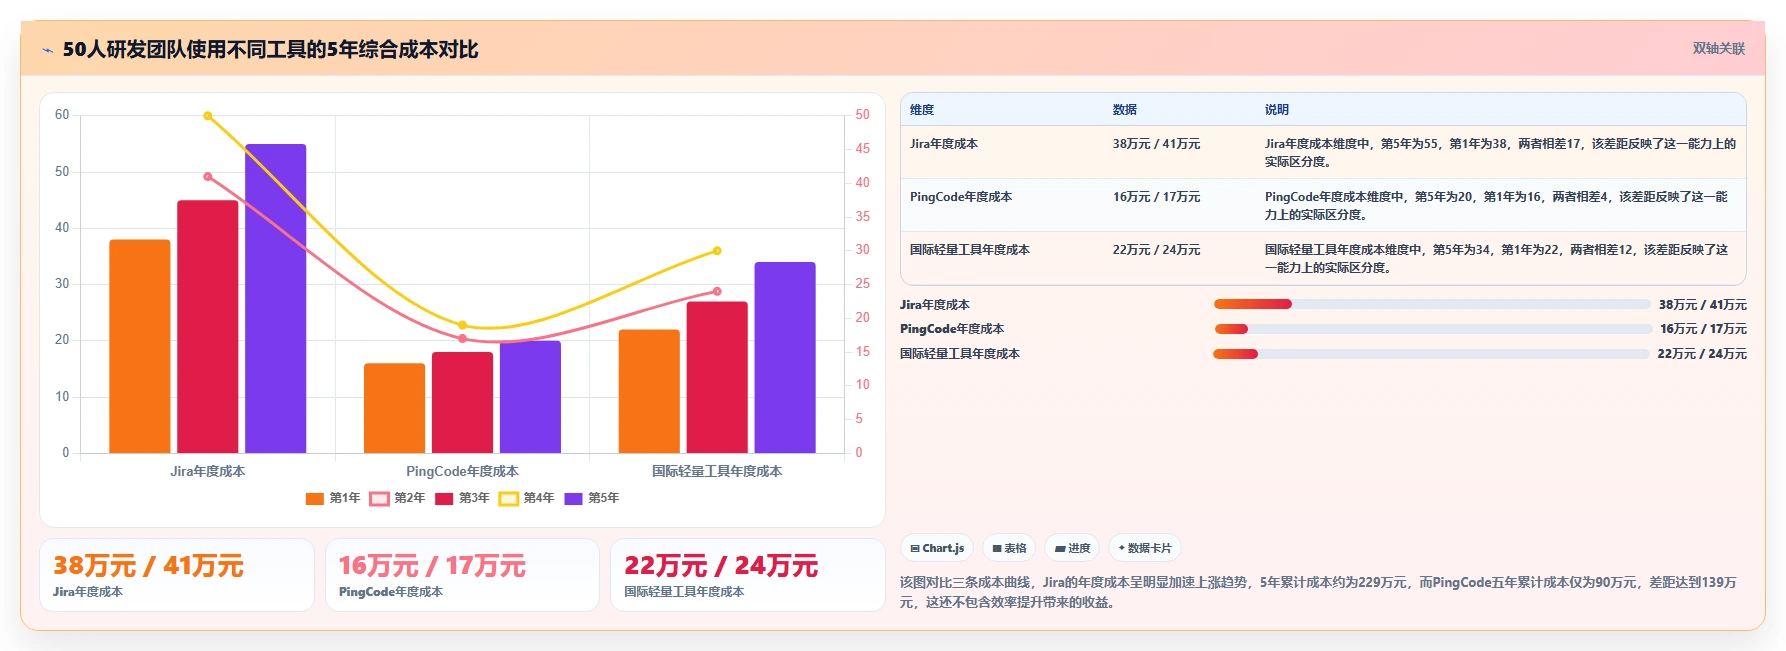The height and width of the screenshot is (651, 1786).
Task: Click the 16万元 / 17万元 value beside PingCode progress bar
Action: 1703,329
